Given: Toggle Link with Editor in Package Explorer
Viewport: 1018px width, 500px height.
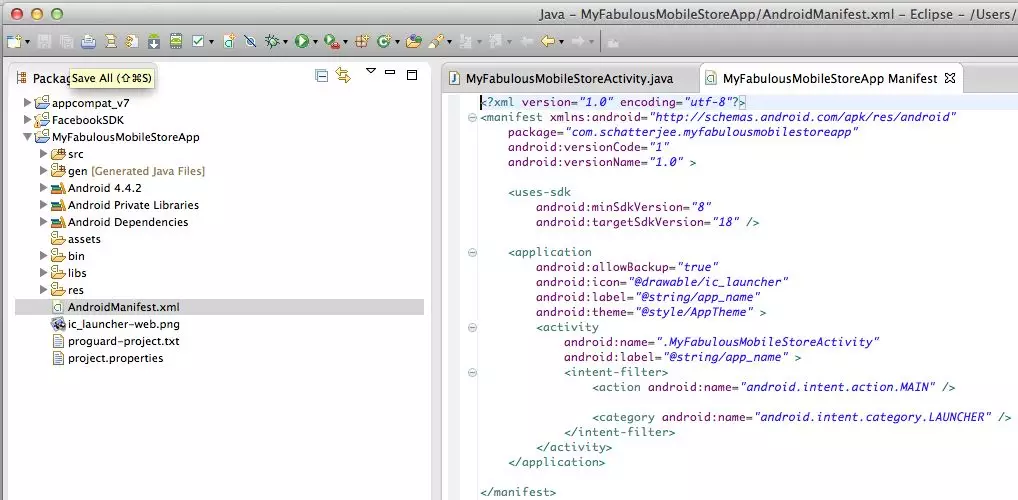Looking at the screenshot, I should click(343, 75).
